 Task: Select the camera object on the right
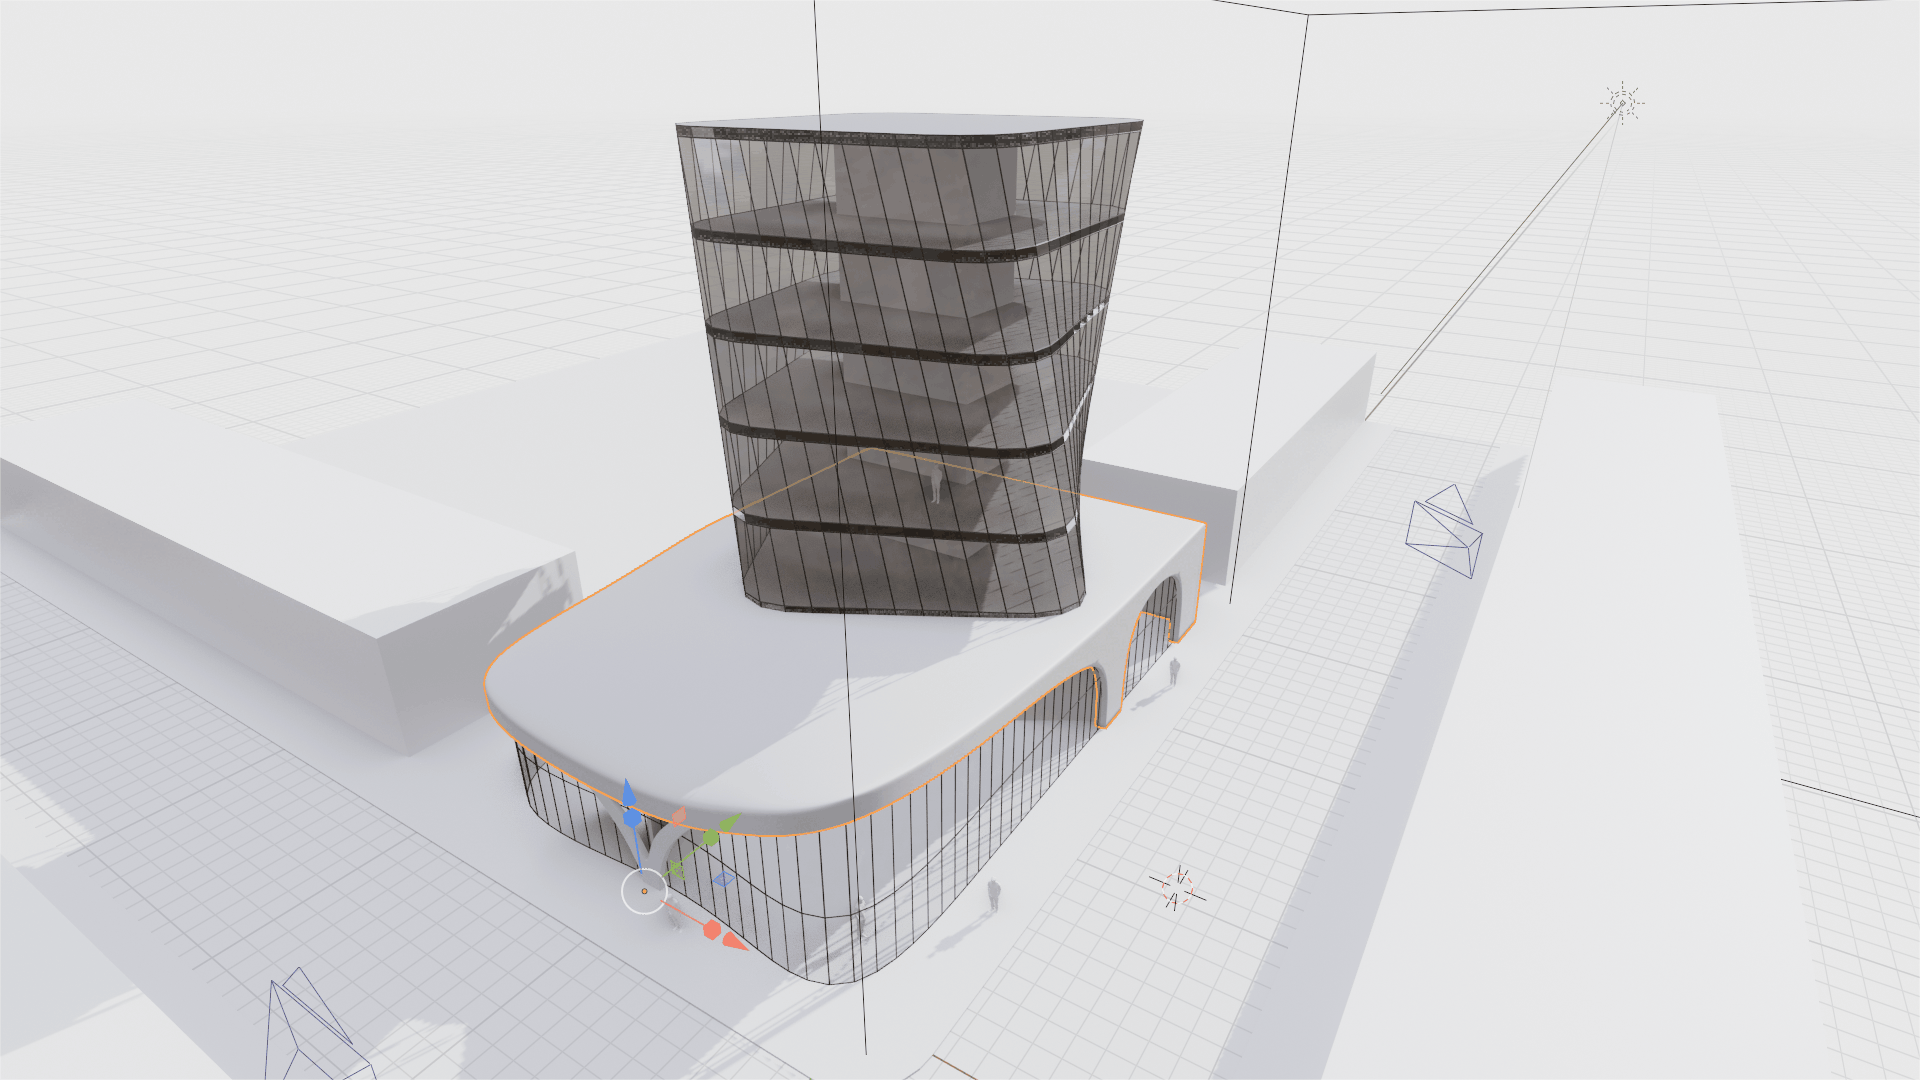1443,530
